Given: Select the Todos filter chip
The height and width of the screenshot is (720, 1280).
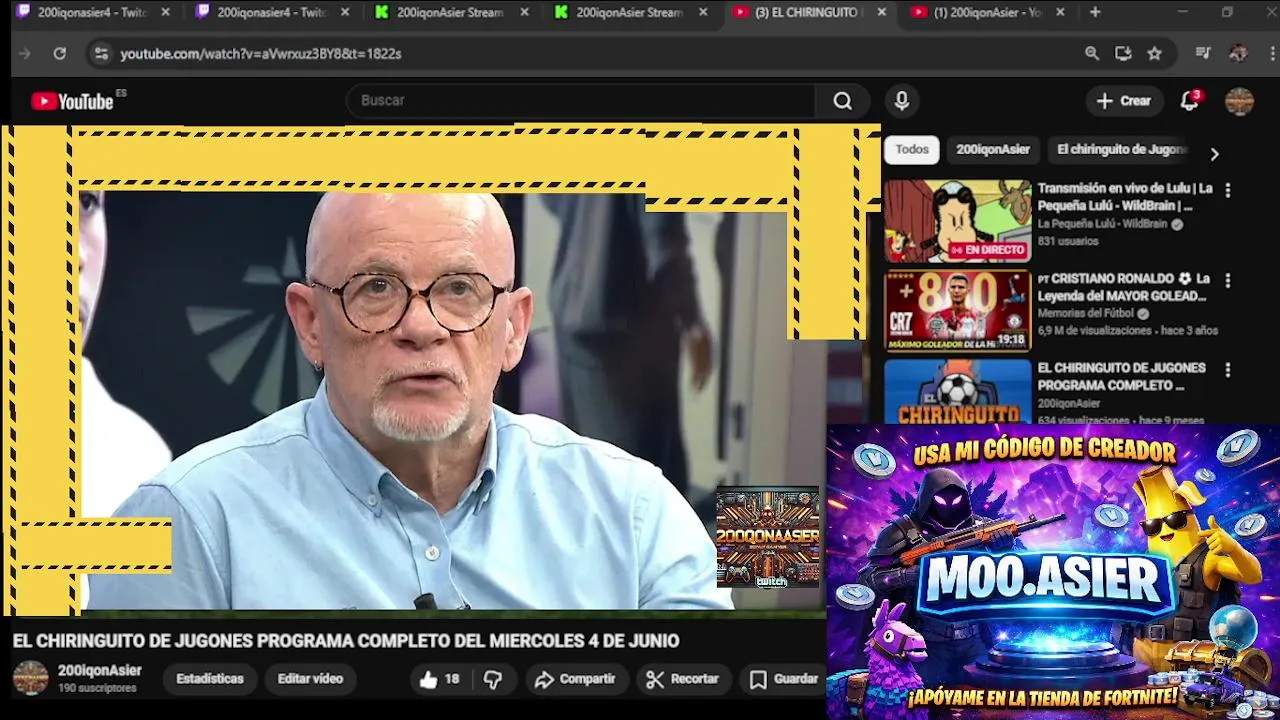Looking at the screenshot, I should [912, 149].
